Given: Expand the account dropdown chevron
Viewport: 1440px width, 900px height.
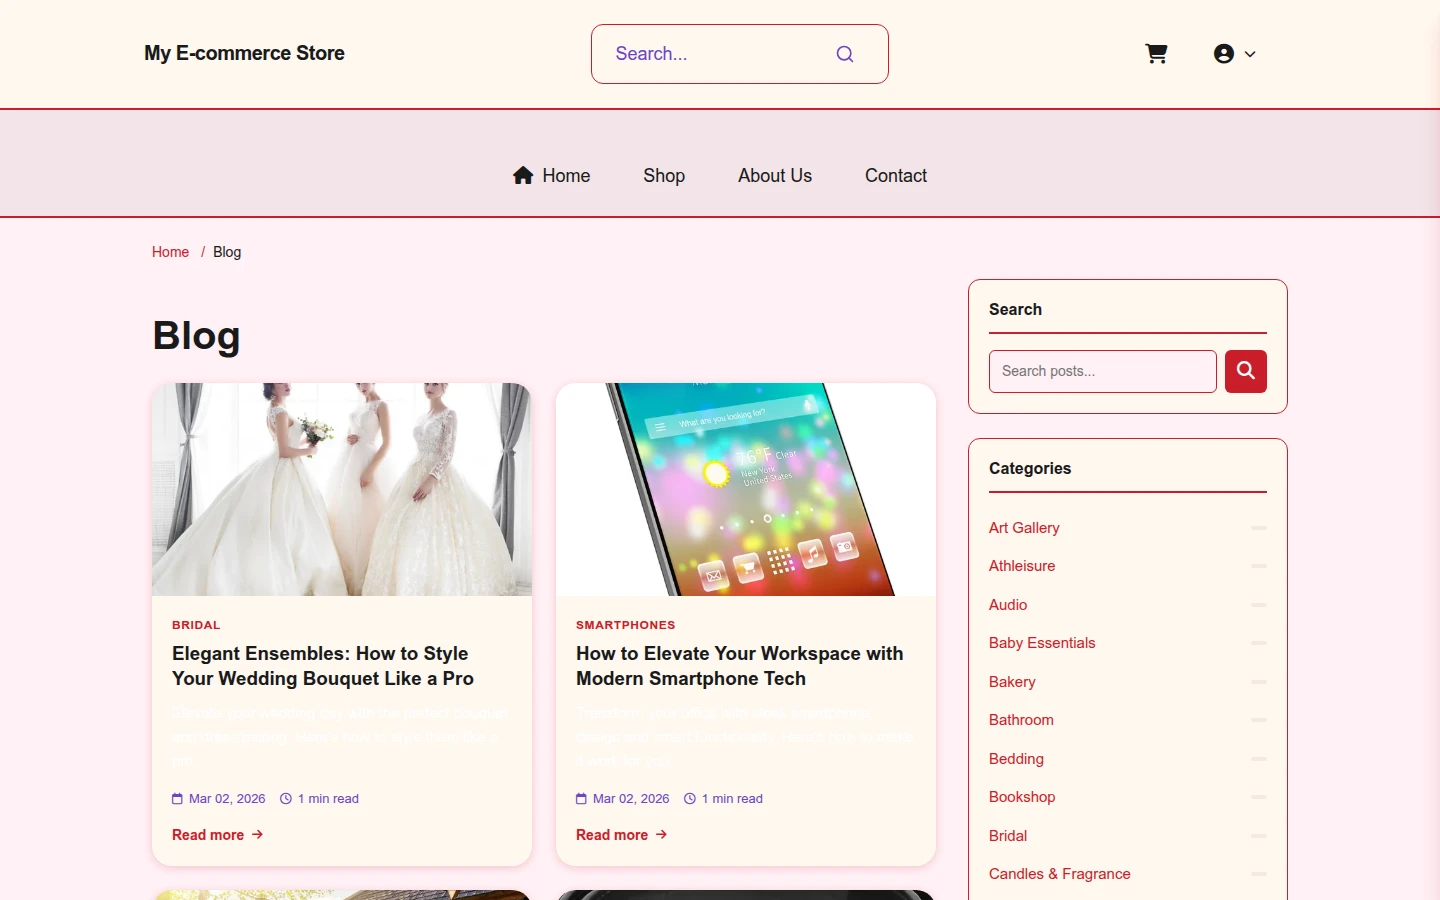Looking at the screenshot, I should coord(1250,54).
